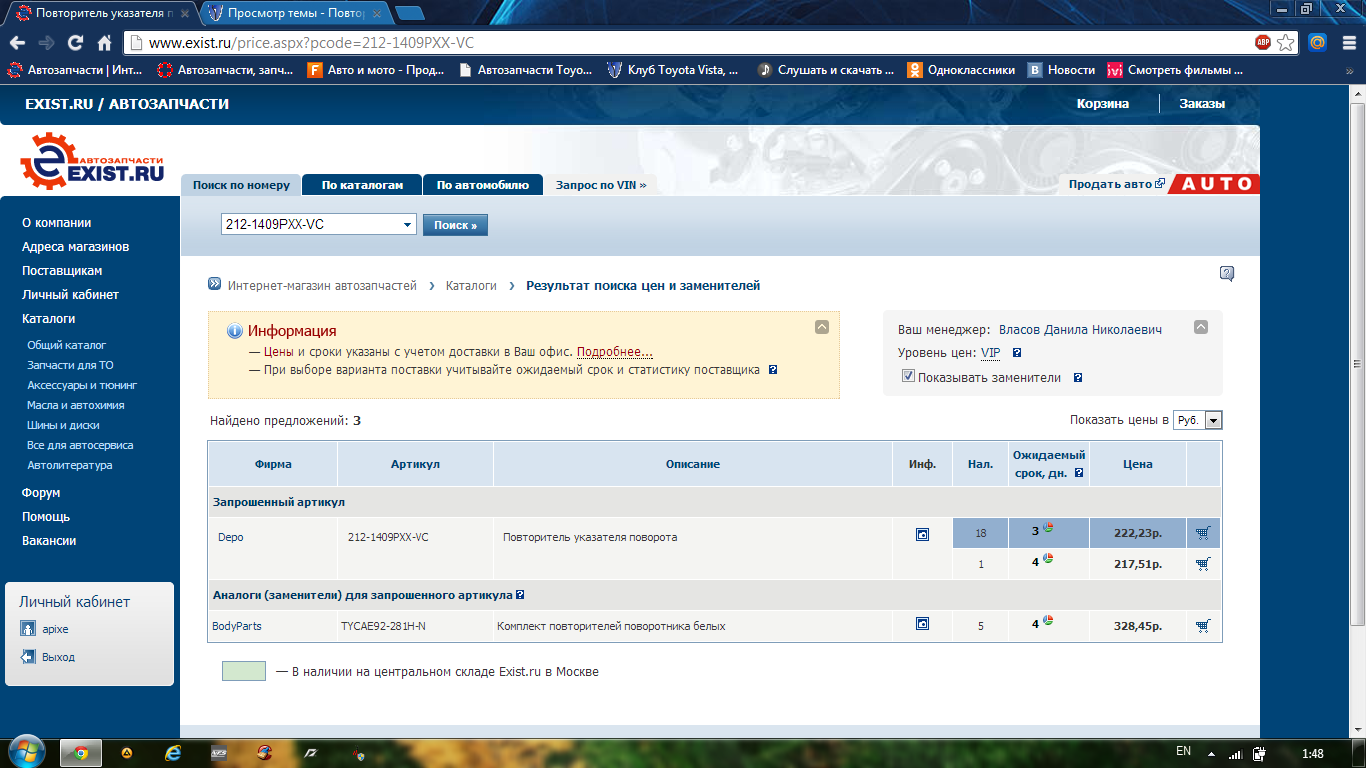Viewport: 1366px width, 768px height.
Task: Switch to 'По автомобилю' tab
Action: (482, 185)
